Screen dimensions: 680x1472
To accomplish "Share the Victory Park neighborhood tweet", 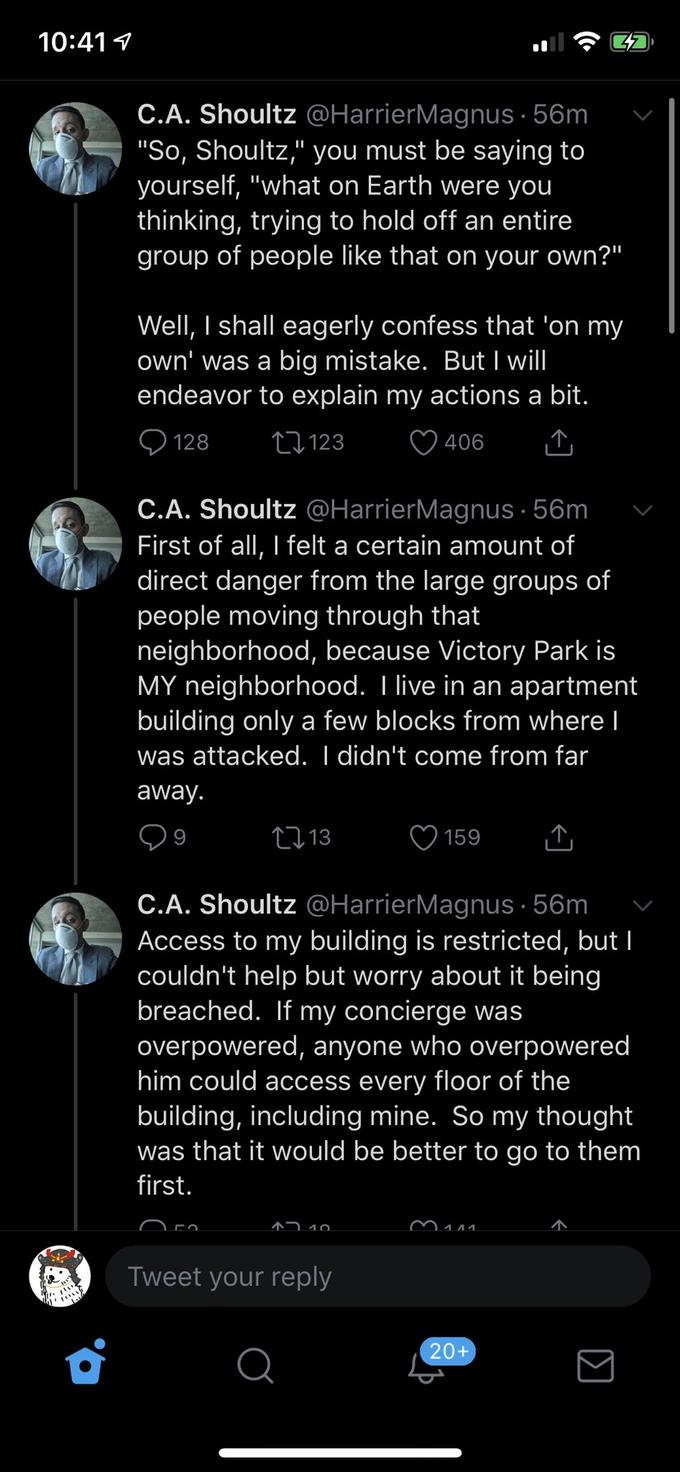I will click(559, 836).
